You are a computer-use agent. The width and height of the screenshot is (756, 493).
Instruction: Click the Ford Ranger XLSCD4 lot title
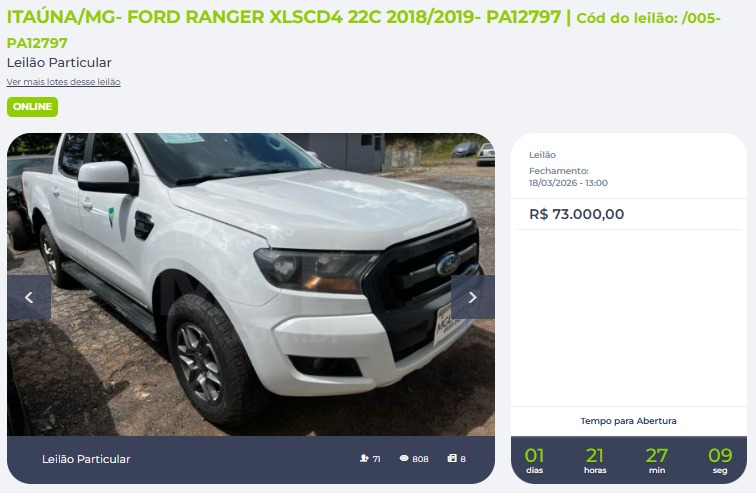[x=284, y=17]
